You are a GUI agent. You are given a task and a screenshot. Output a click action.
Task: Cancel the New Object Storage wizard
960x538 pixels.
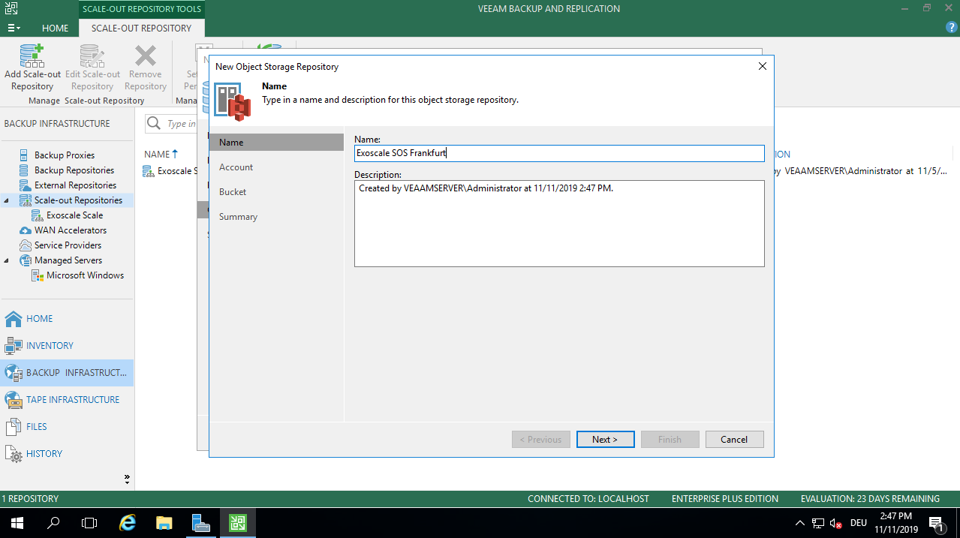pos(734,439)
